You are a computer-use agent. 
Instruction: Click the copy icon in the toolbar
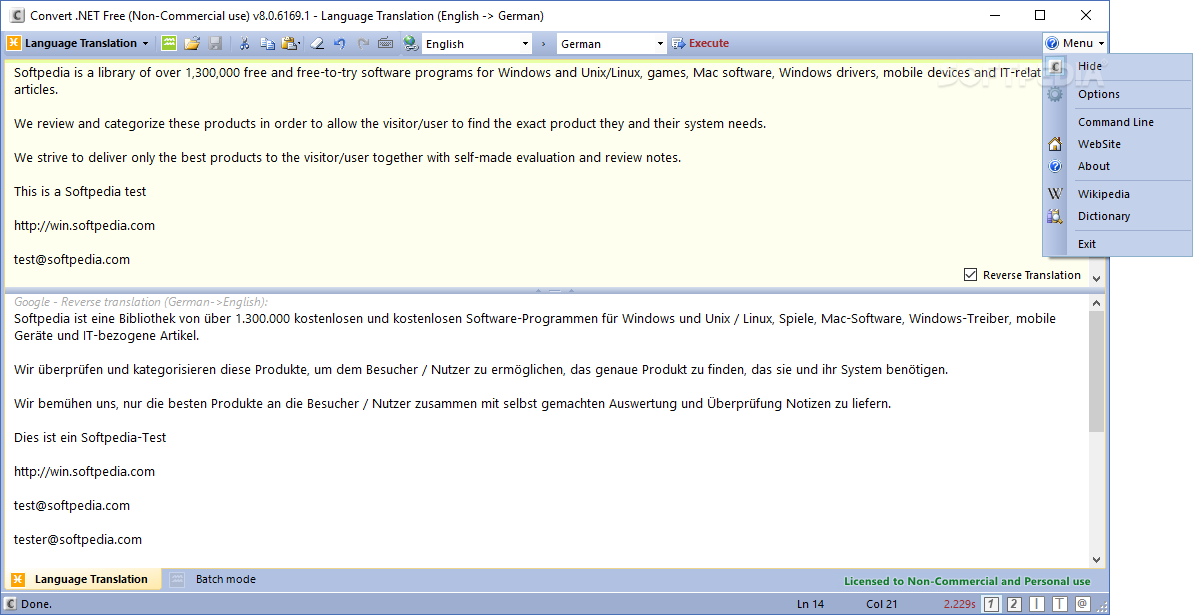pos(267,43)
